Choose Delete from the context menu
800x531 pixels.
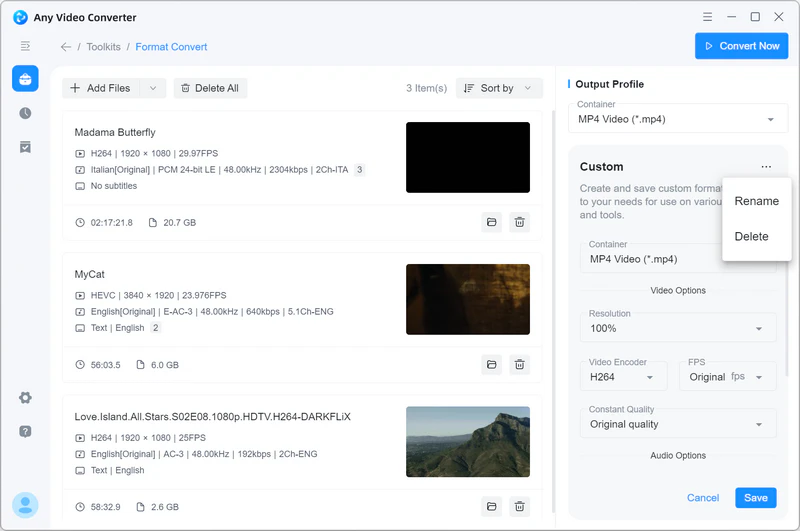pos(751,237)
